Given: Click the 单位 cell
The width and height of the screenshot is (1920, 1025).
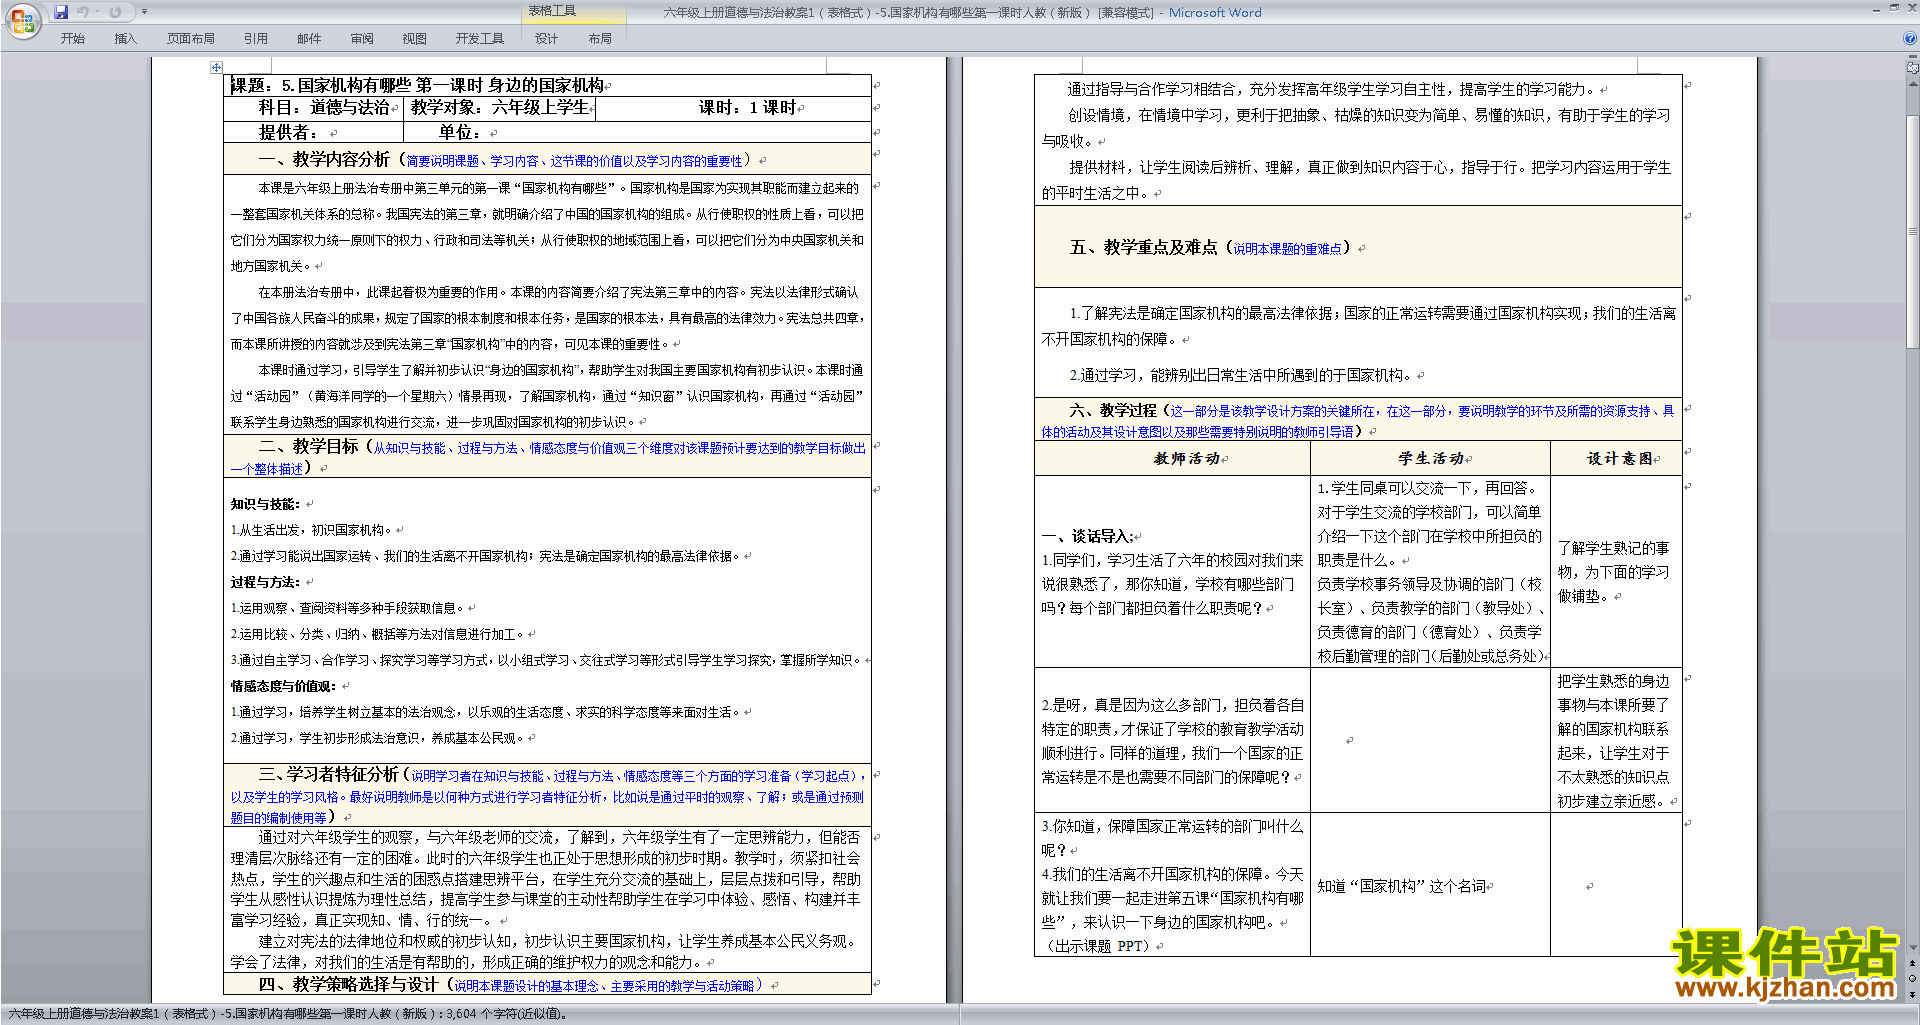Looking at the screenshot, I should (637, 133).
